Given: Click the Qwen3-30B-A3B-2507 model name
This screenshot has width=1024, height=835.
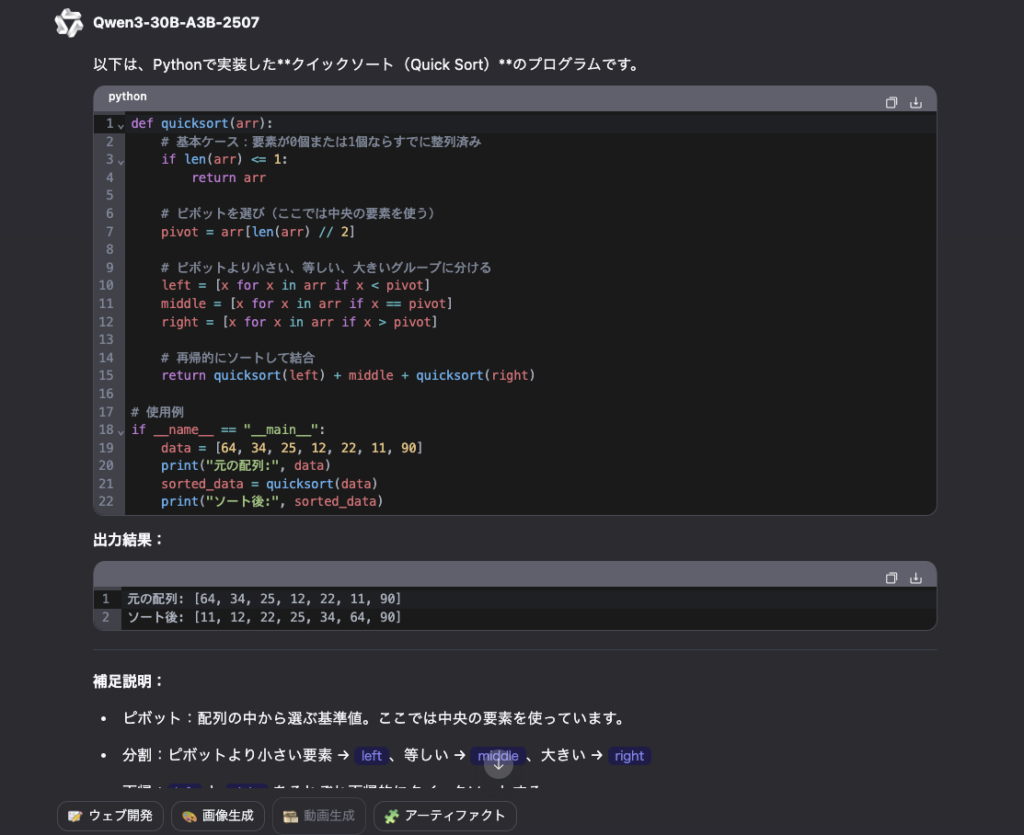Looking at the screenshot, I should pos(176,23).
